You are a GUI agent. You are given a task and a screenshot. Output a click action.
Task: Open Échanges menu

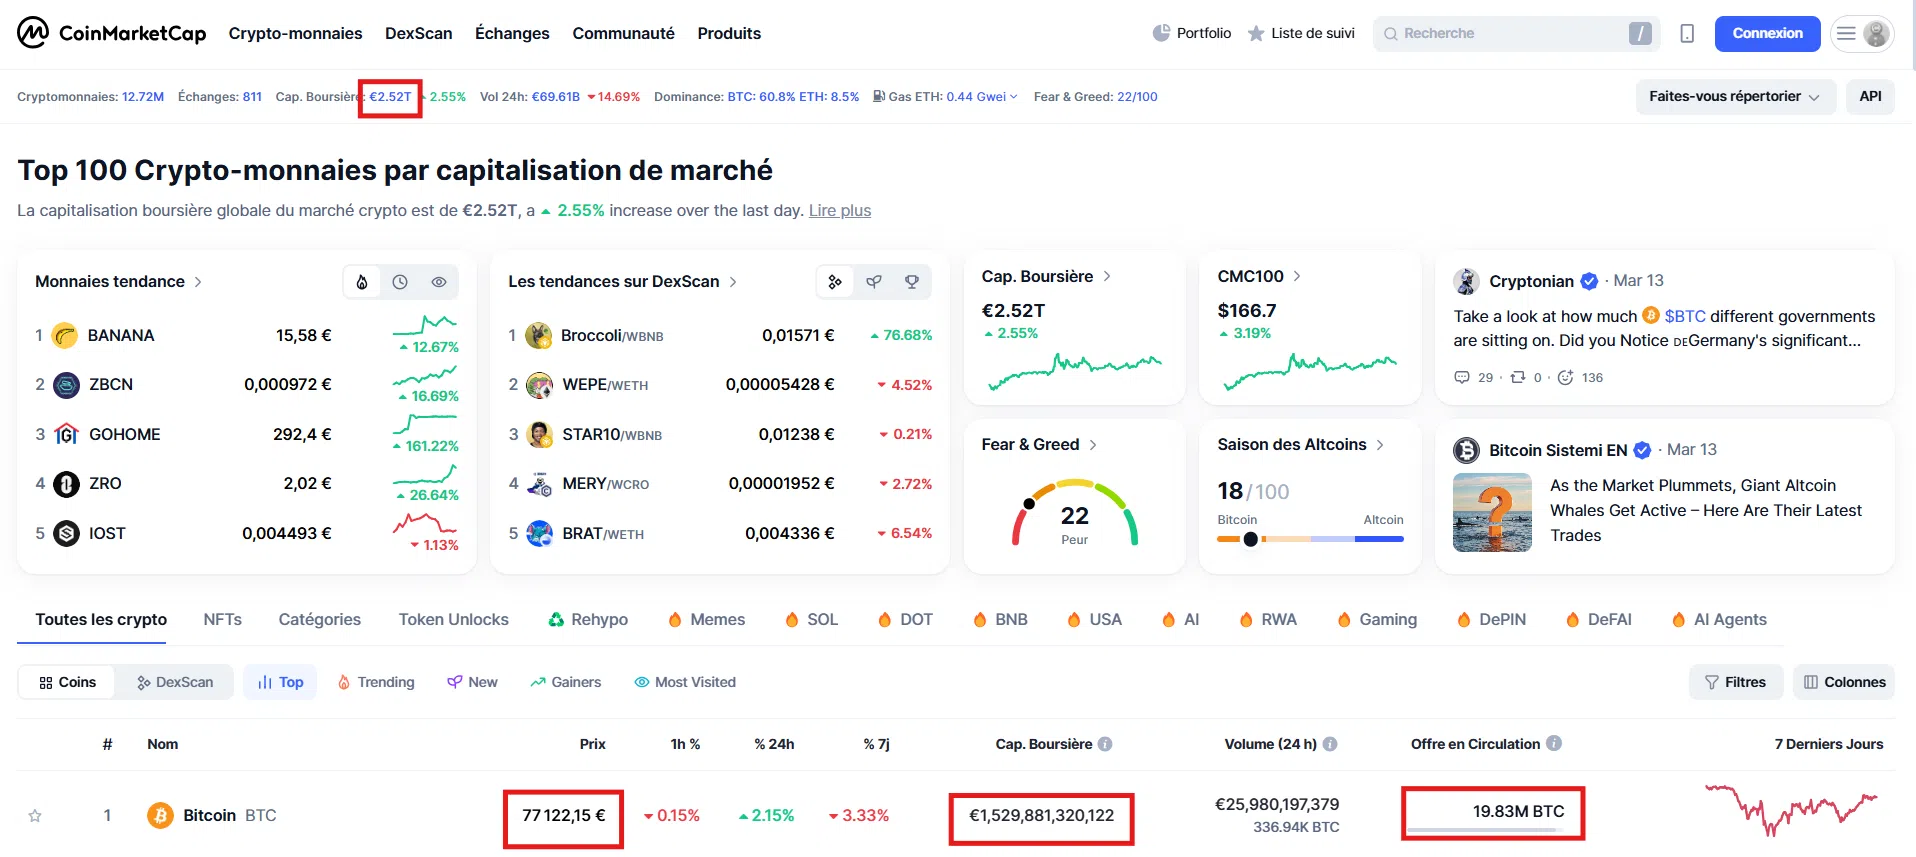(x=512, y=34)
